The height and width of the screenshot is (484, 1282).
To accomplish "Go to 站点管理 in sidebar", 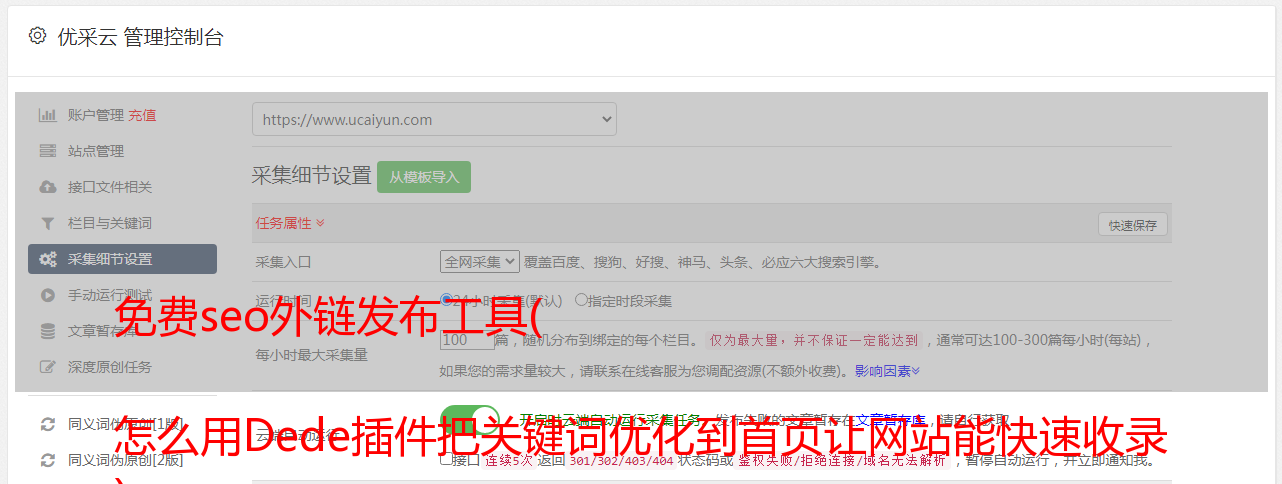I will (96, 151).
